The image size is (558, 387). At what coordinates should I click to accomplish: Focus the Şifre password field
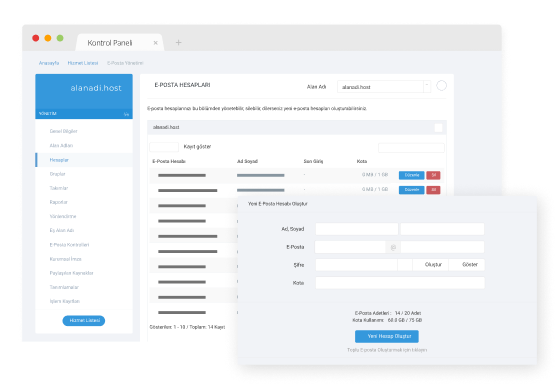pos(356,265)
